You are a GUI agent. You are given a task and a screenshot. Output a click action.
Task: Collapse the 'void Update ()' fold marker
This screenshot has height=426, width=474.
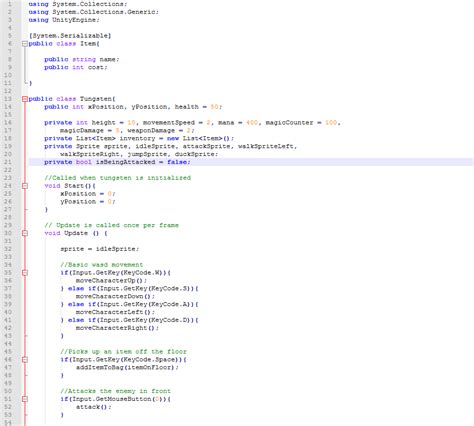click(x=25, y=233)
